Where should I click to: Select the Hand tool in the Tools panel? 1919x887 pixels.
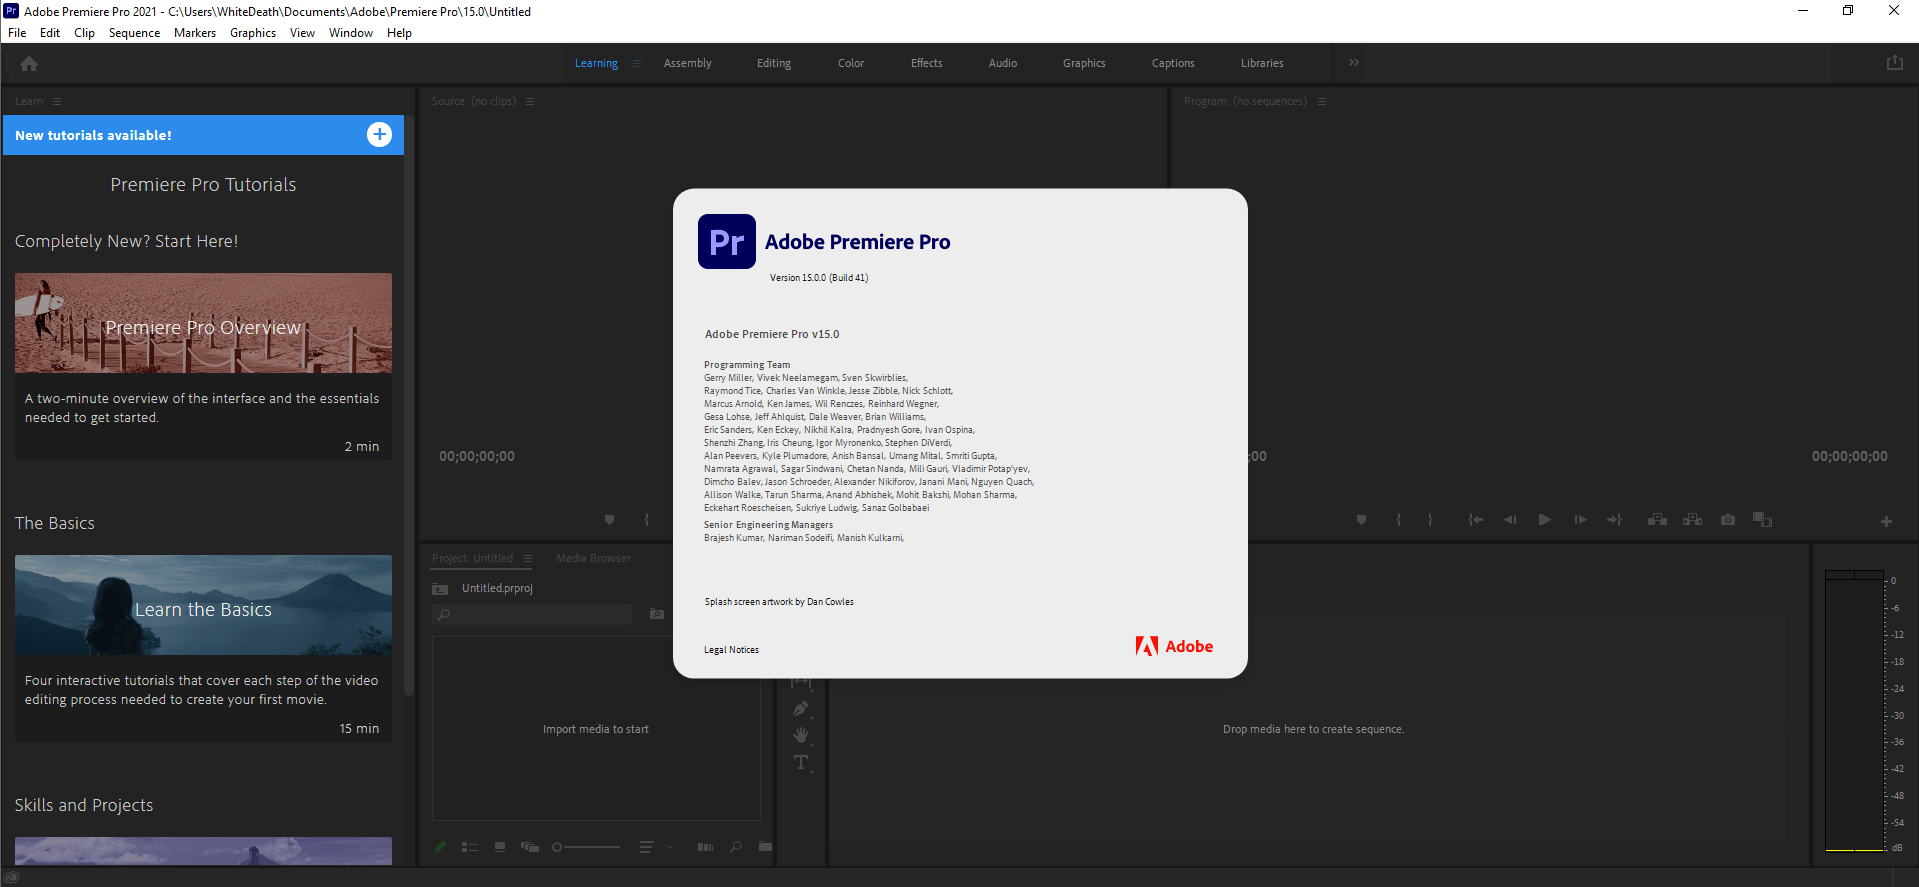click(801, 736)
